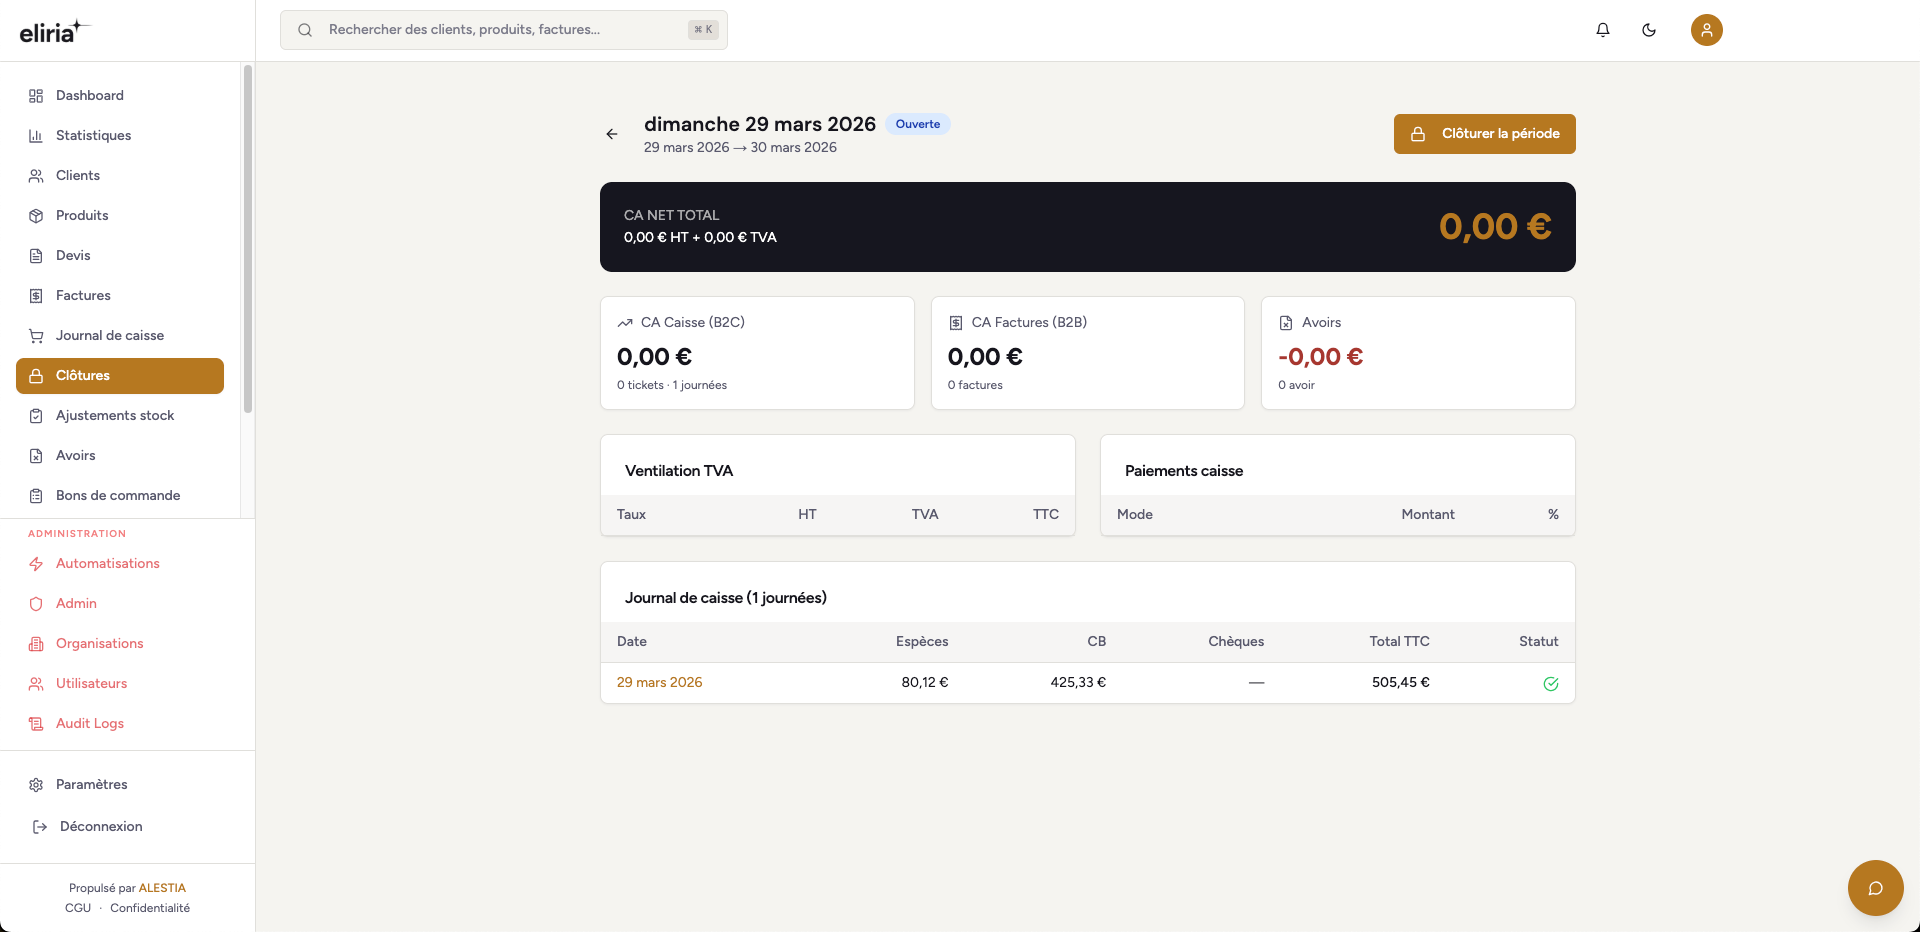Click Audit Logs icon
This screenshot has height=932, width=1920.
click(36, 724)
